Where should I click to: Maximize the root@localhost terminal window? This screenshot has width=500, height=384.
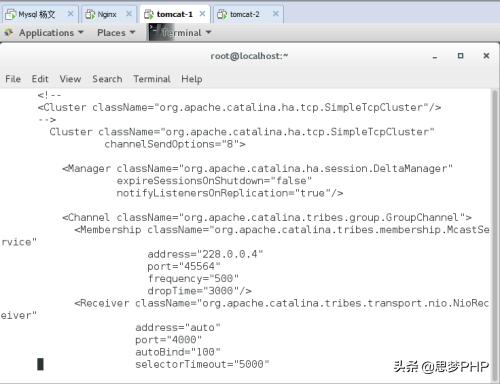460,56
